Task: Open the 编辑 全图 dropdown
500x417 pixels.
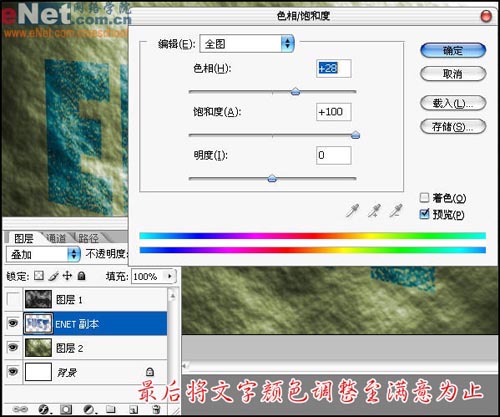Action: (x=247, y=44)
